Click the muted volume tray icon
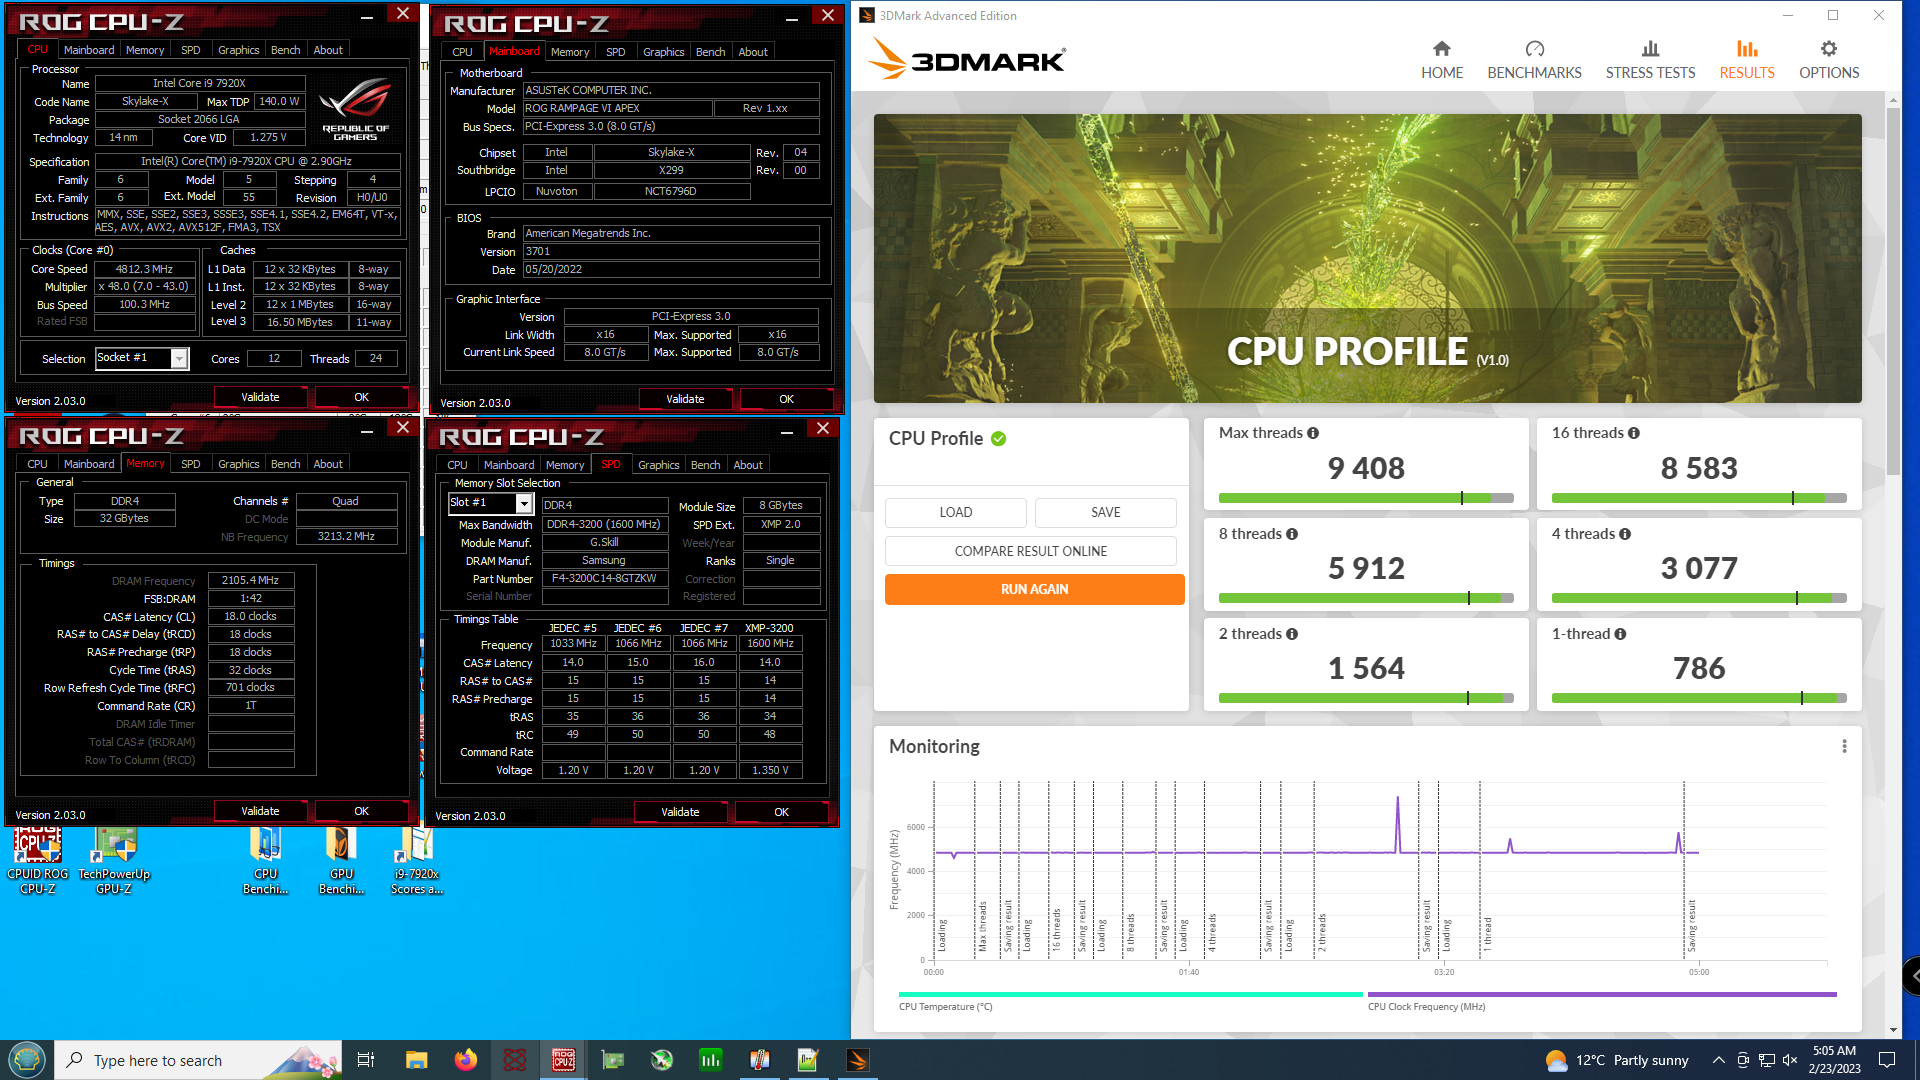The height and width of the screenshot is (1080, 1920). point(1790,1060)
